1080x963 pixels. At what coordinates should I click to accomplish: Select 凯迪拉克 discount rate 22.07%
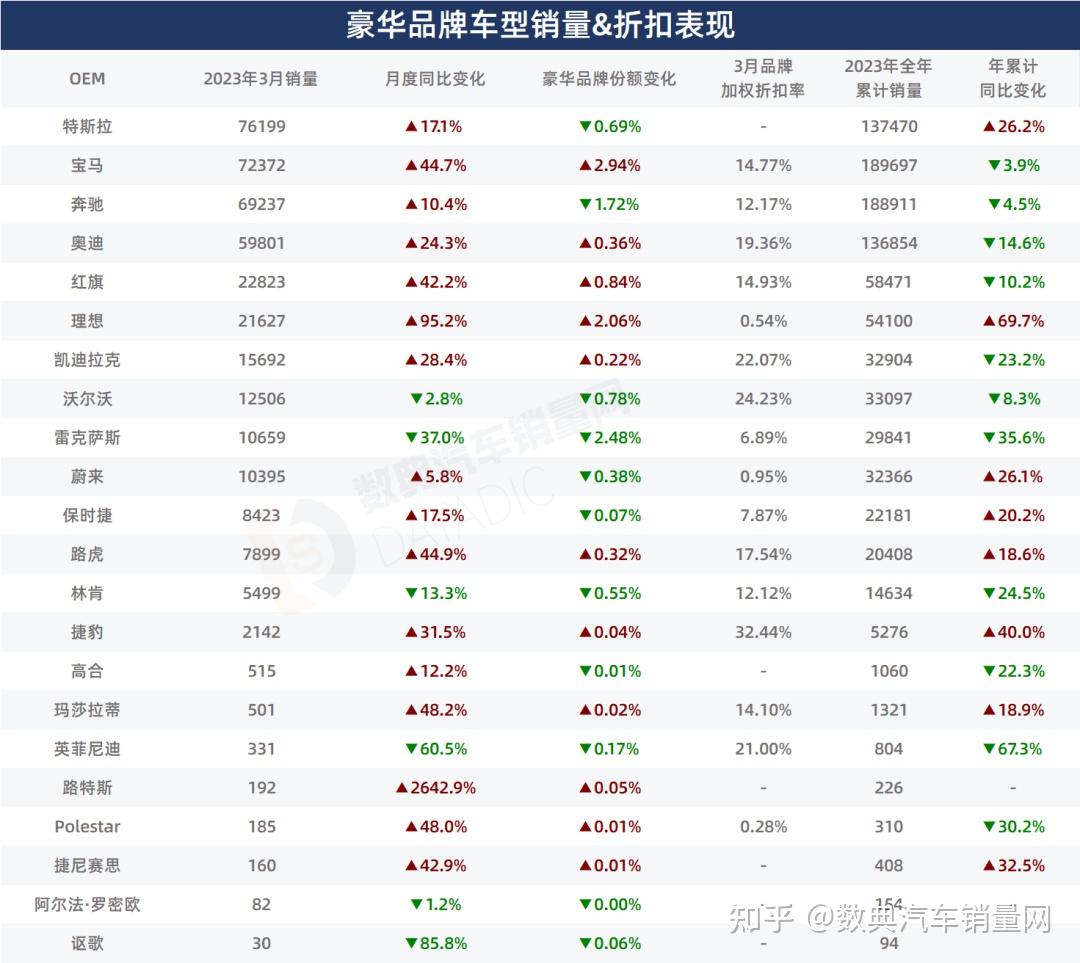tap(763, 360)
